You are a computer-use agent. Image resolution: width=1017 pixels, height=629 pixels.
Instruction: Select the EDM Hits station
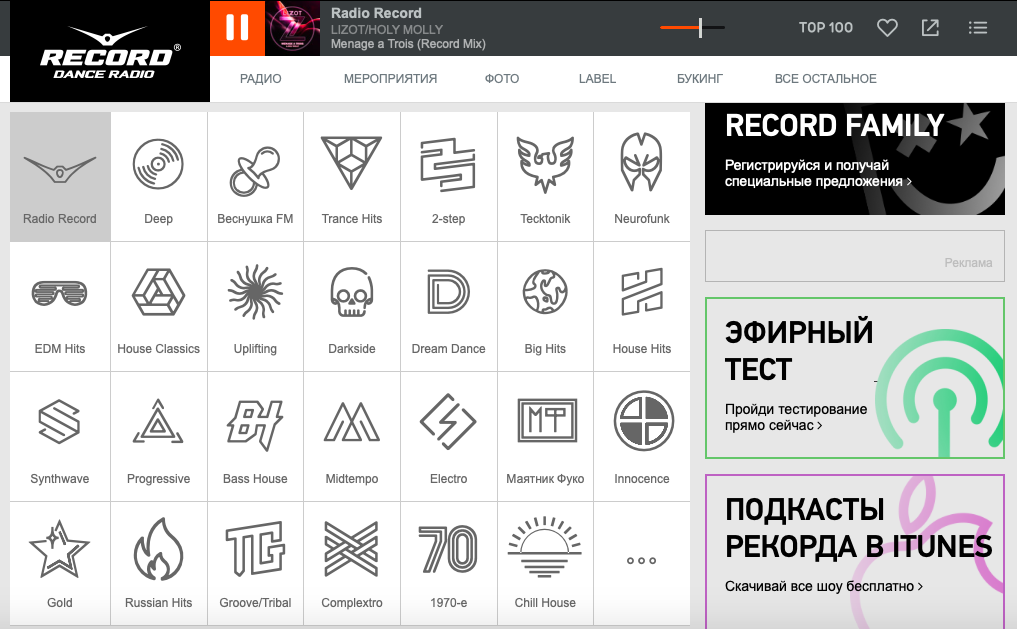[x=60, y=307]
